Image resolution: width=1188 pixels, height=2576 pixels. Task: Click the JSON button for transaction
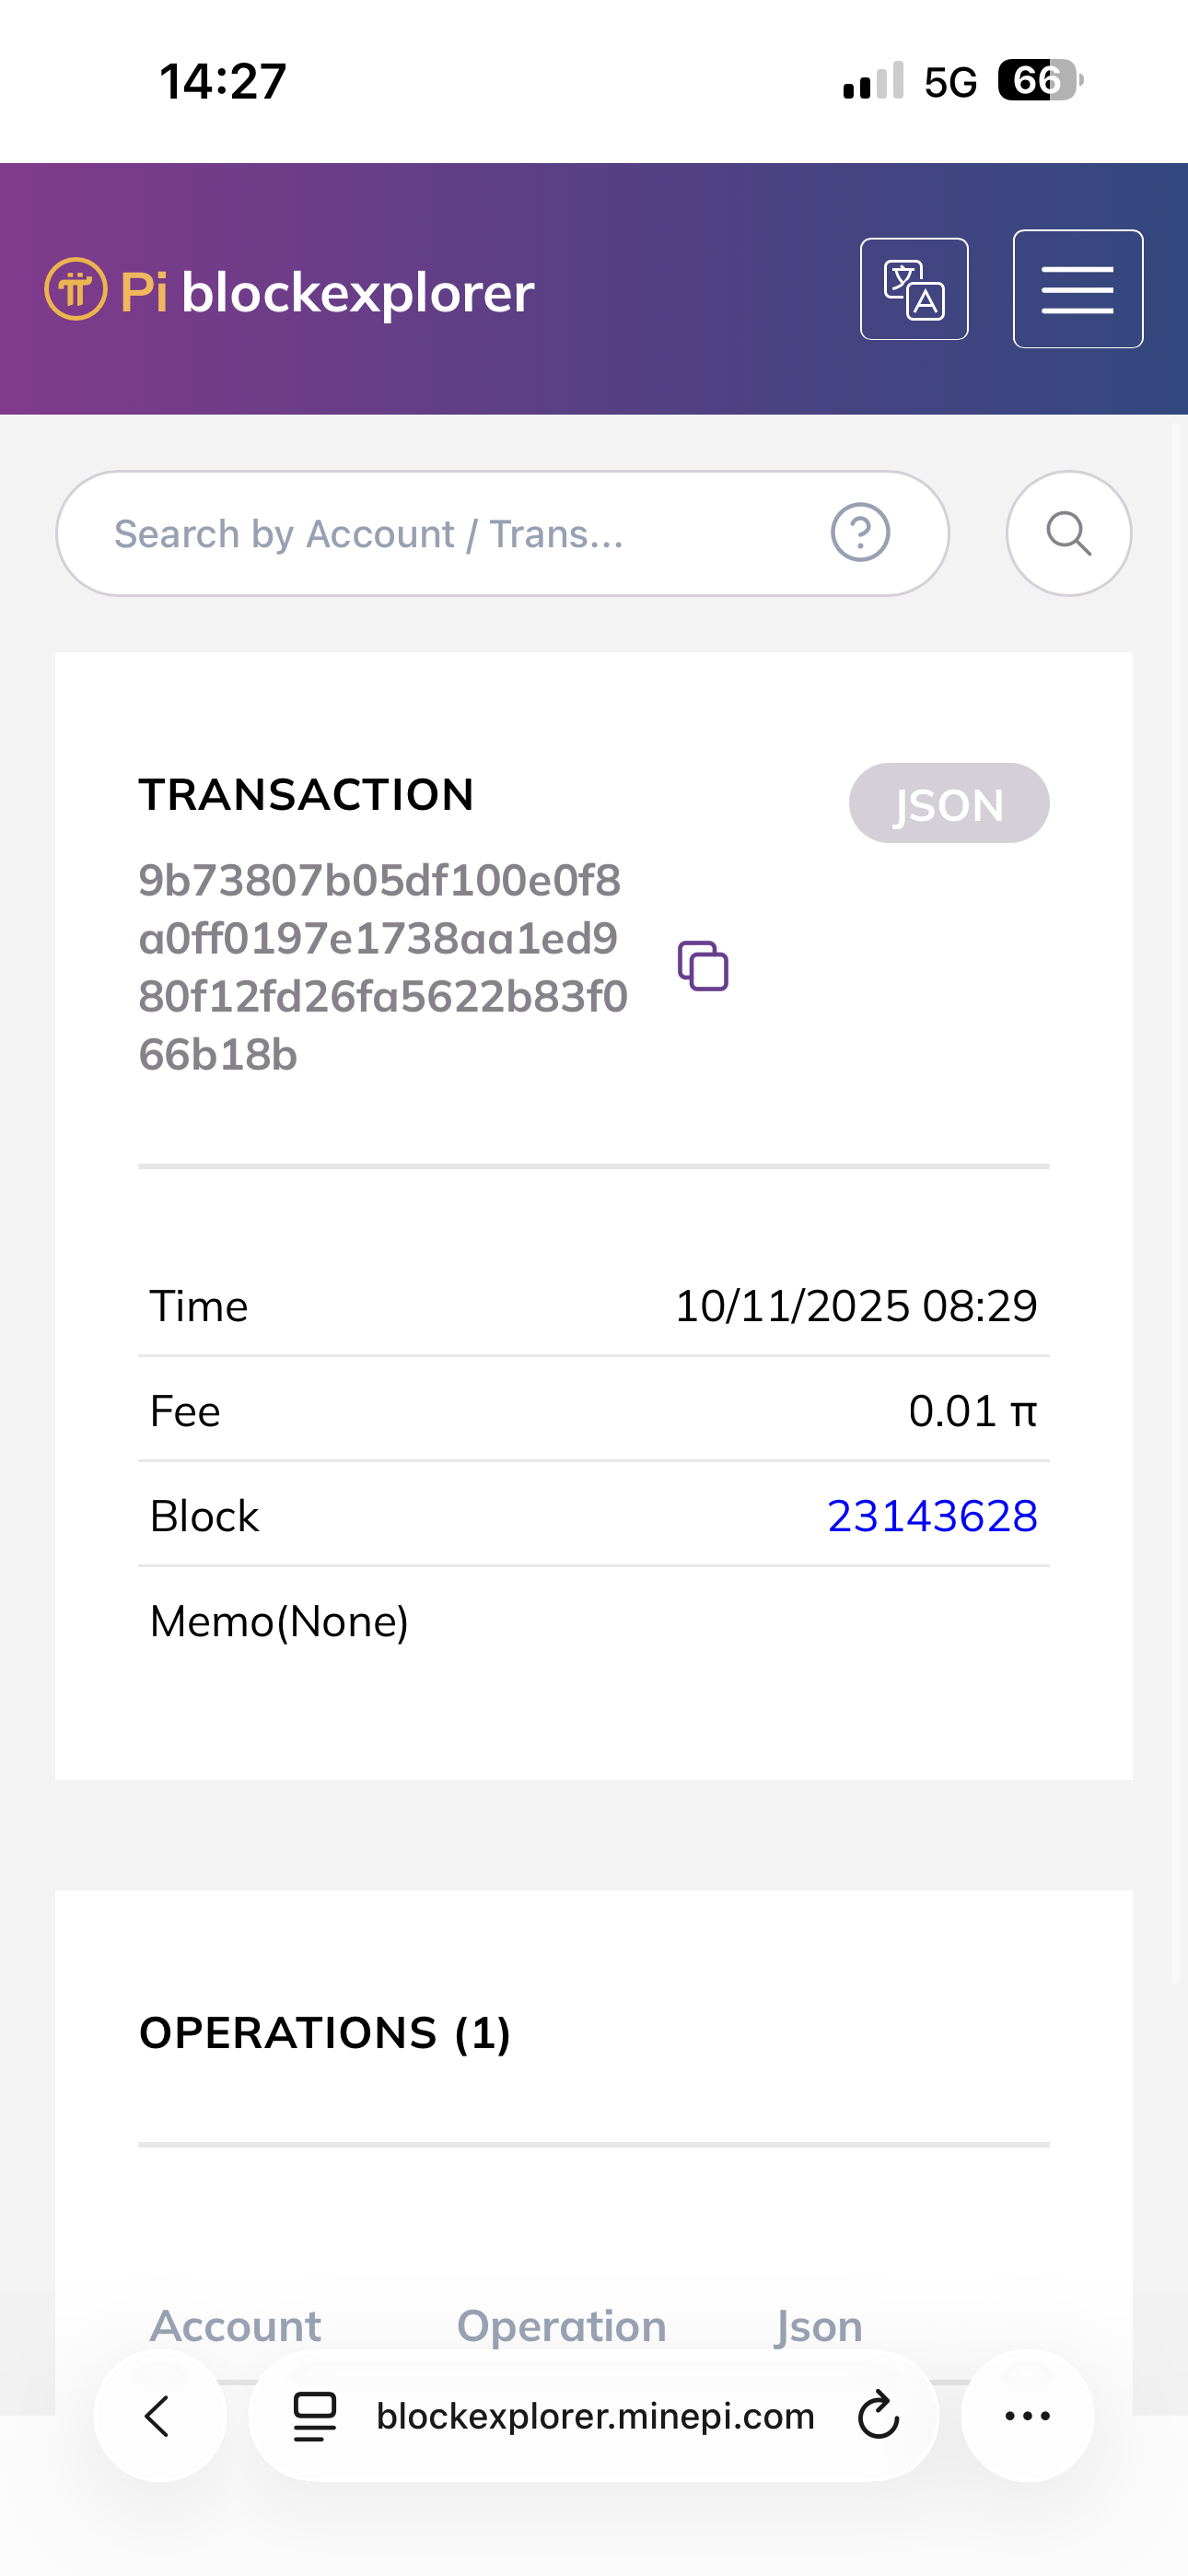click(x=948, y=803)
